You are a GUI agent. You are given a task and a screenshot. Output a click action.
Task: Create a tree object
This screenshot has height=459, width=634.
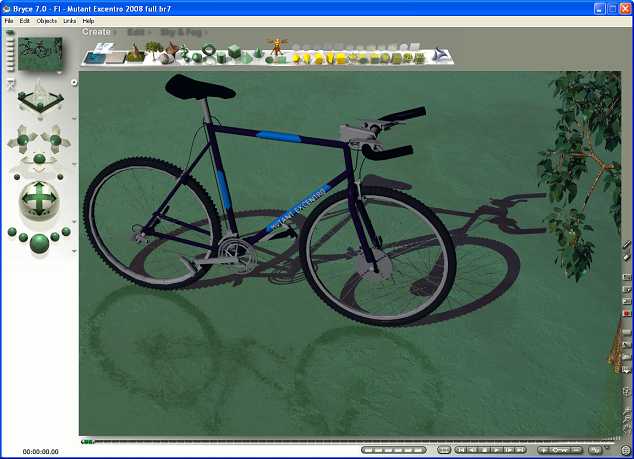pos(154,49)
